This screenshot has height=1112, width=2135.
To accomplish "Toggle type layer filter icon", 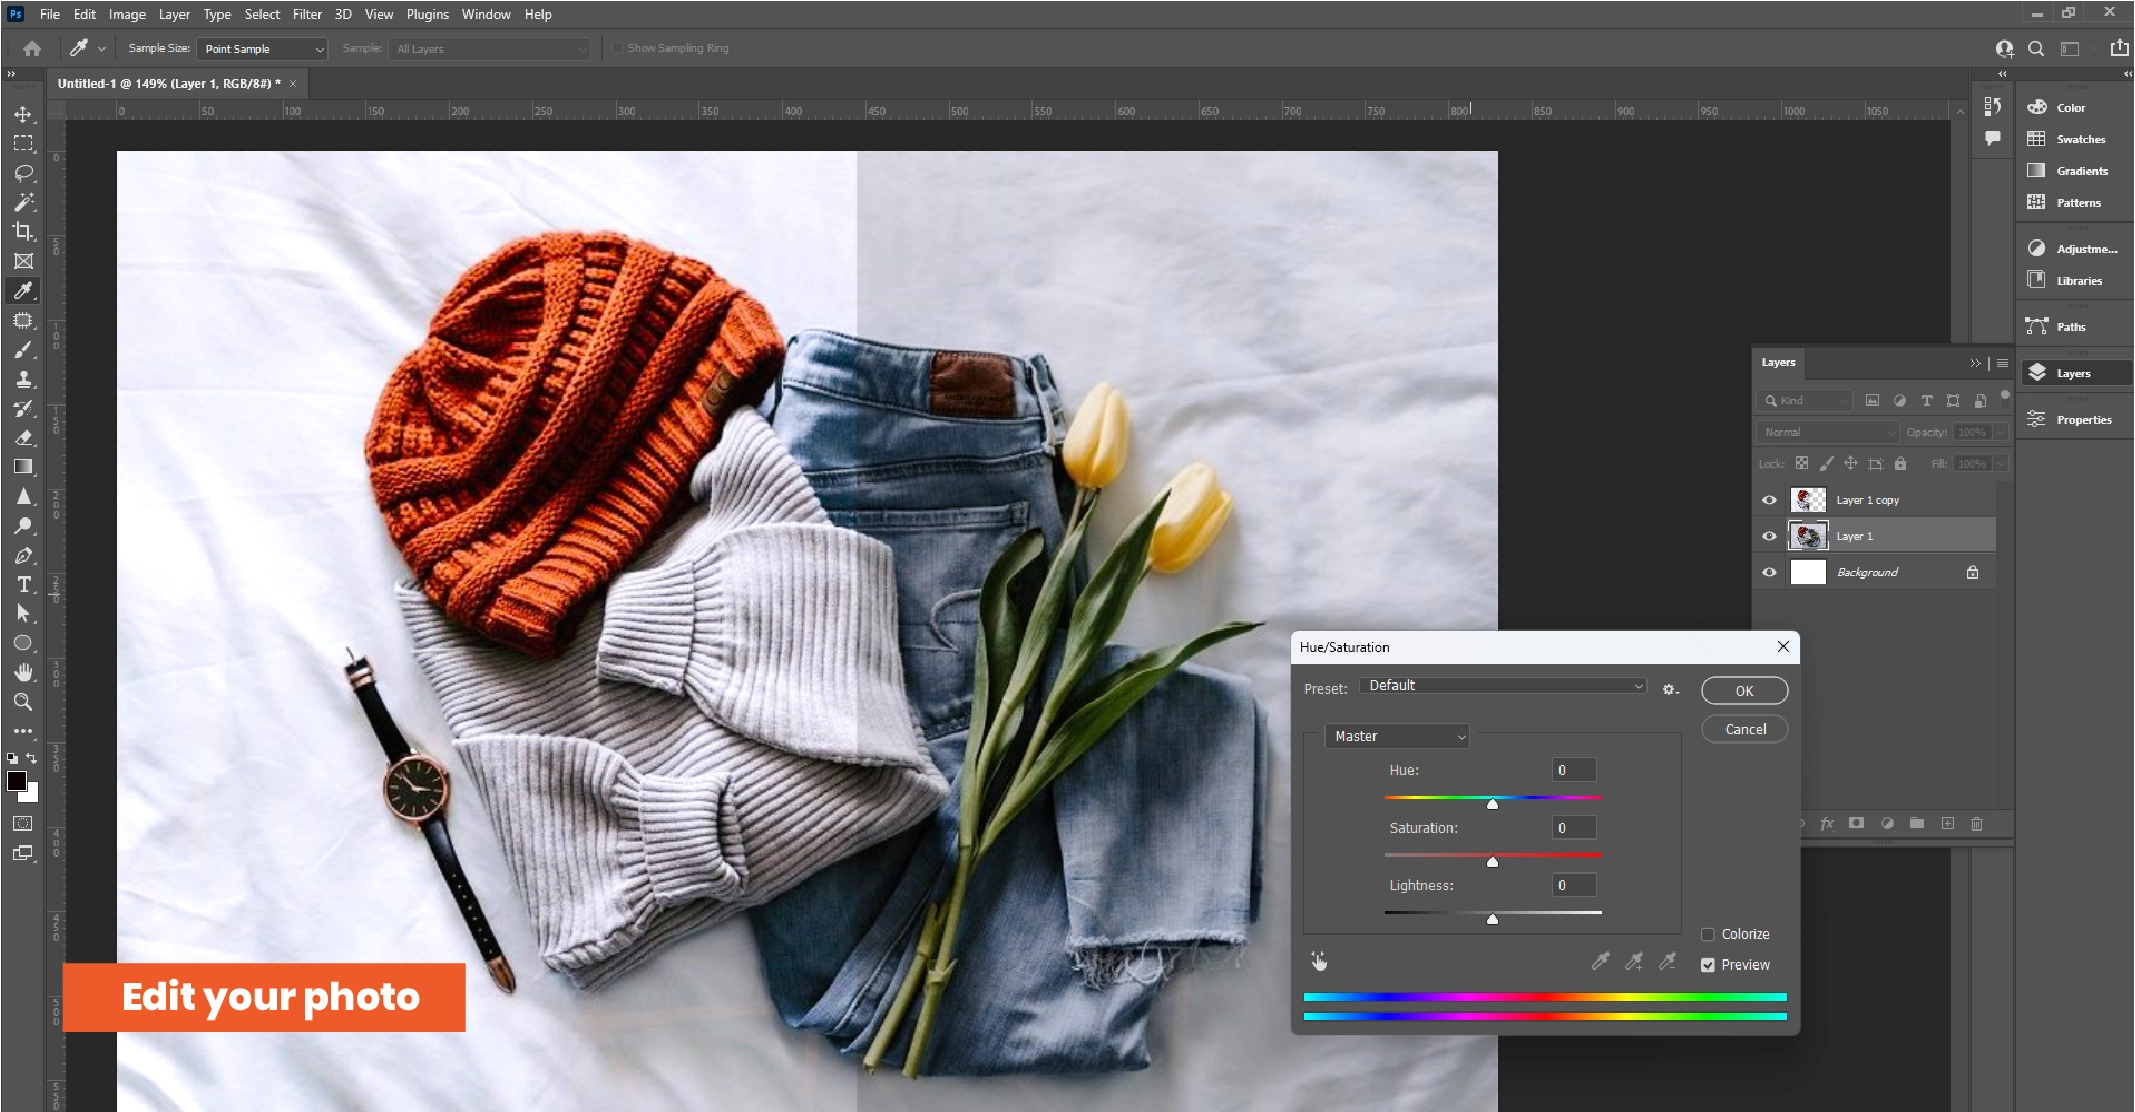I will pyautogui.click(x=1926, y=401).
